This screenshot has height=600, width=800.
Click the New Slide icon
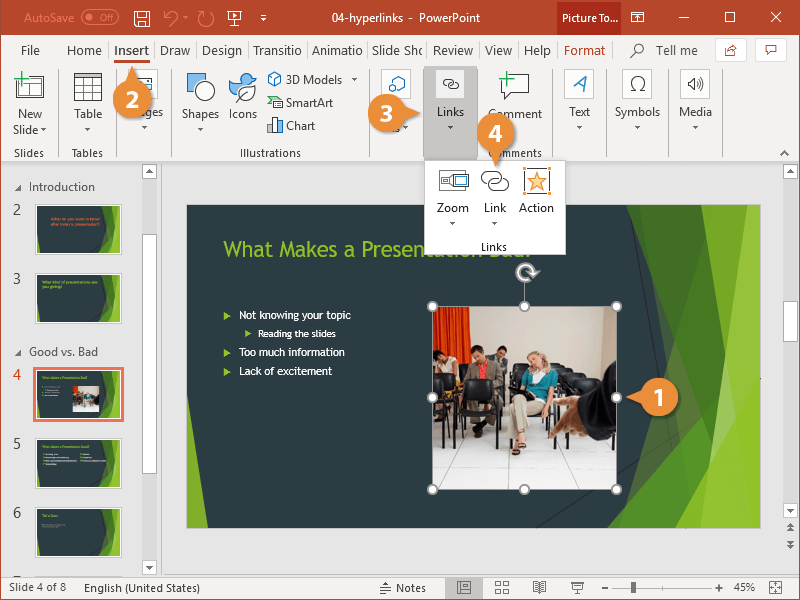(29, 86)
